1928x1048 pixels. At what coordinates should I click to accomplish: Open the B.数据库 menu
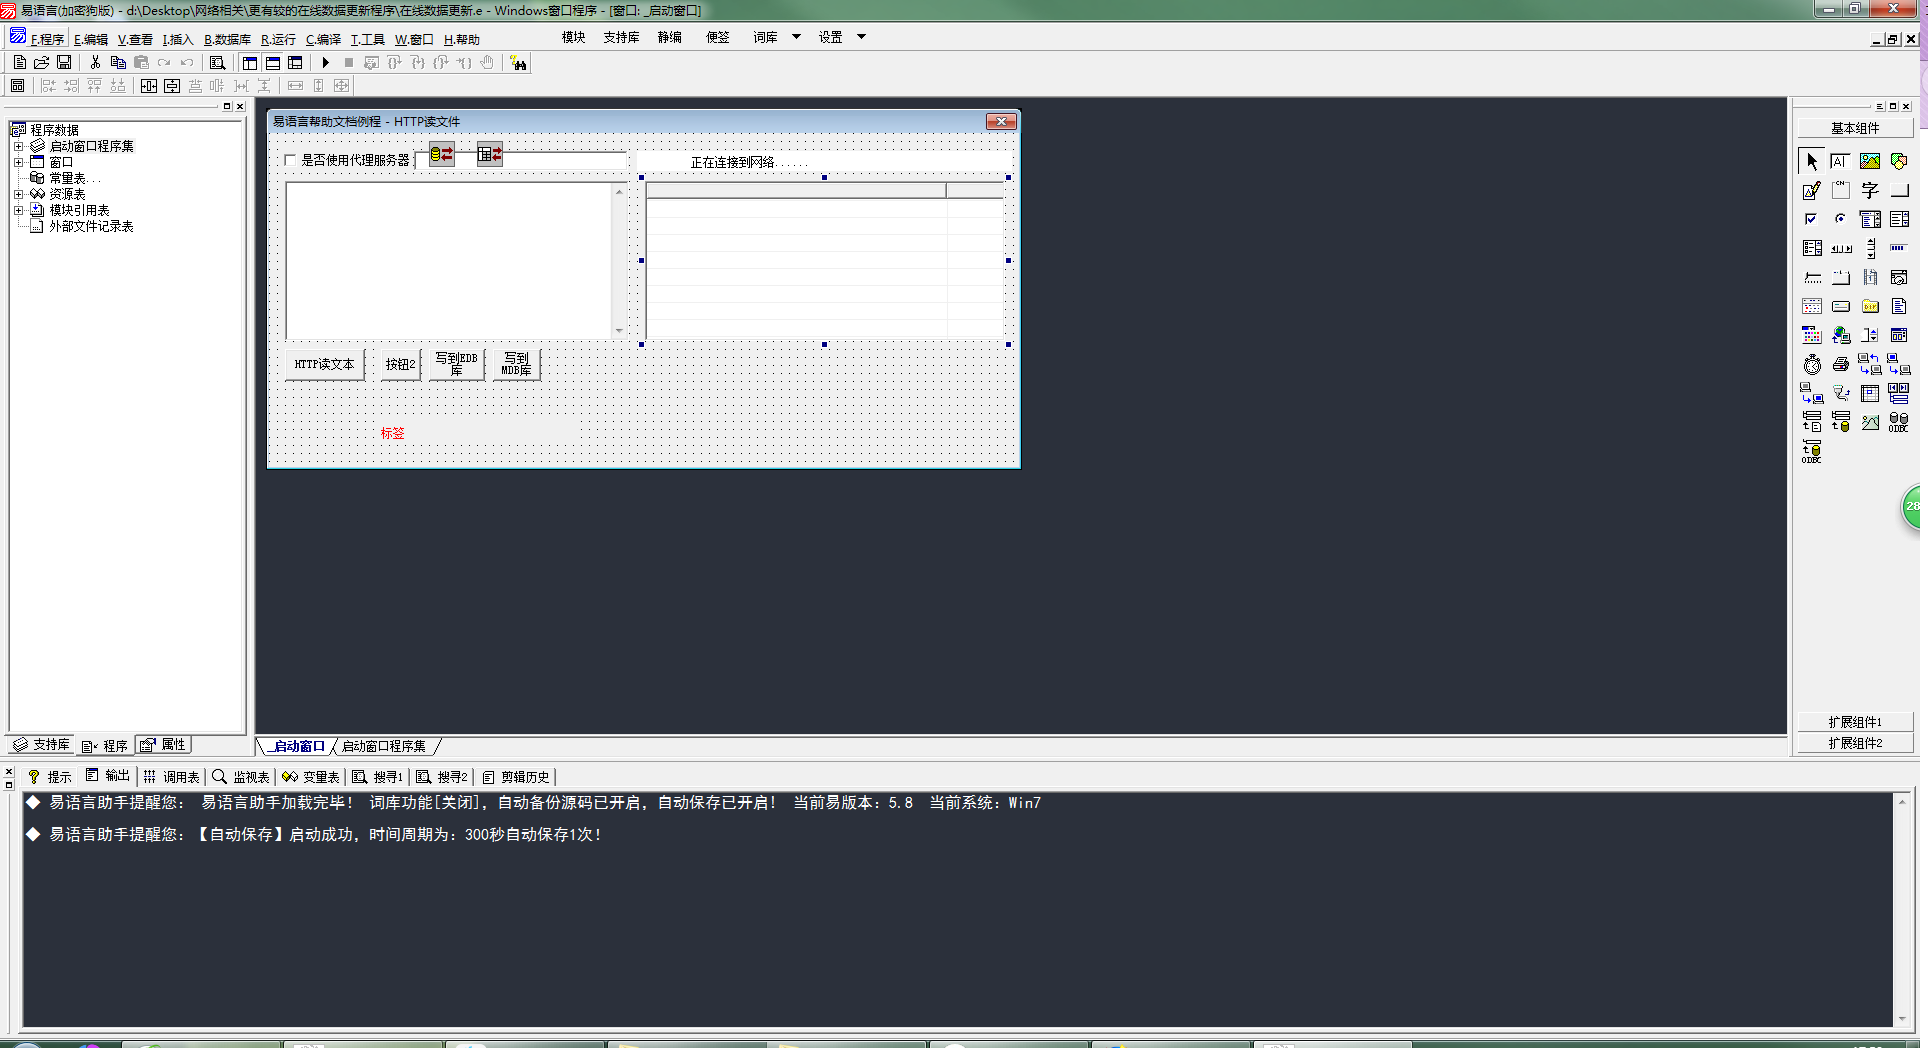(x=227, y=39)
